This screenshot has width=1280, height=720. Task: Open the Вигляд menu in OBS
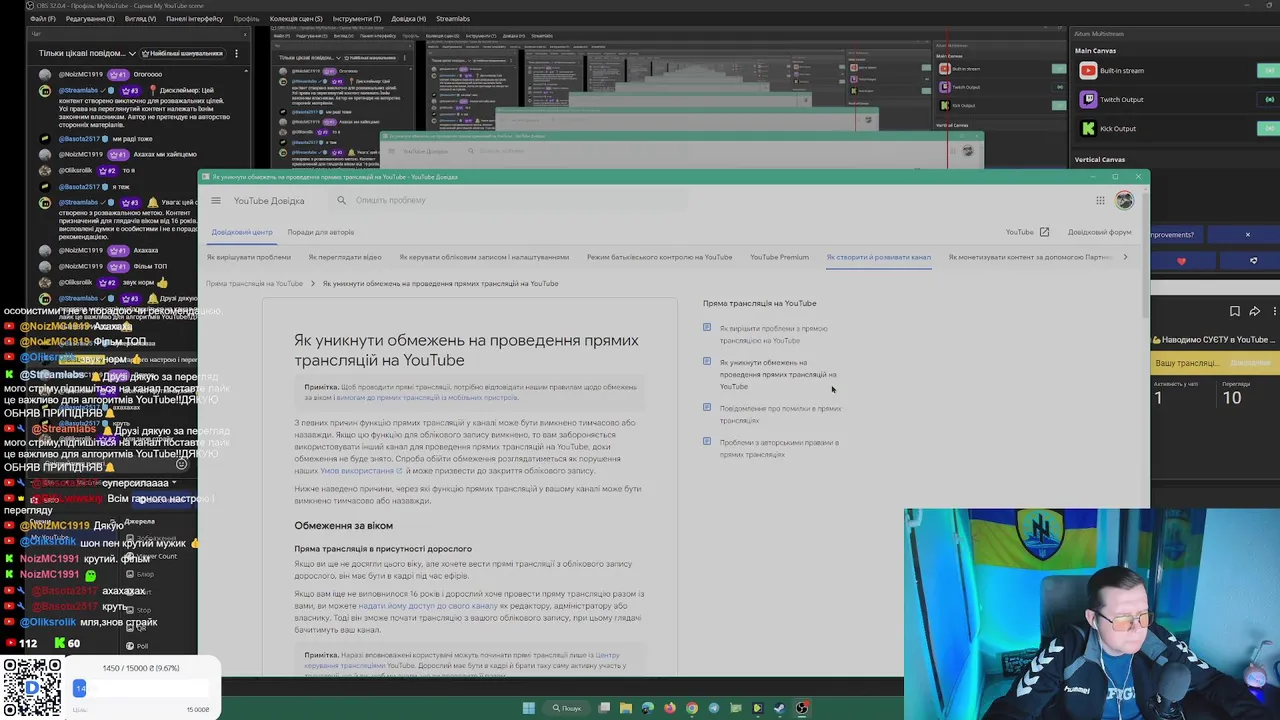click(141, 18)
